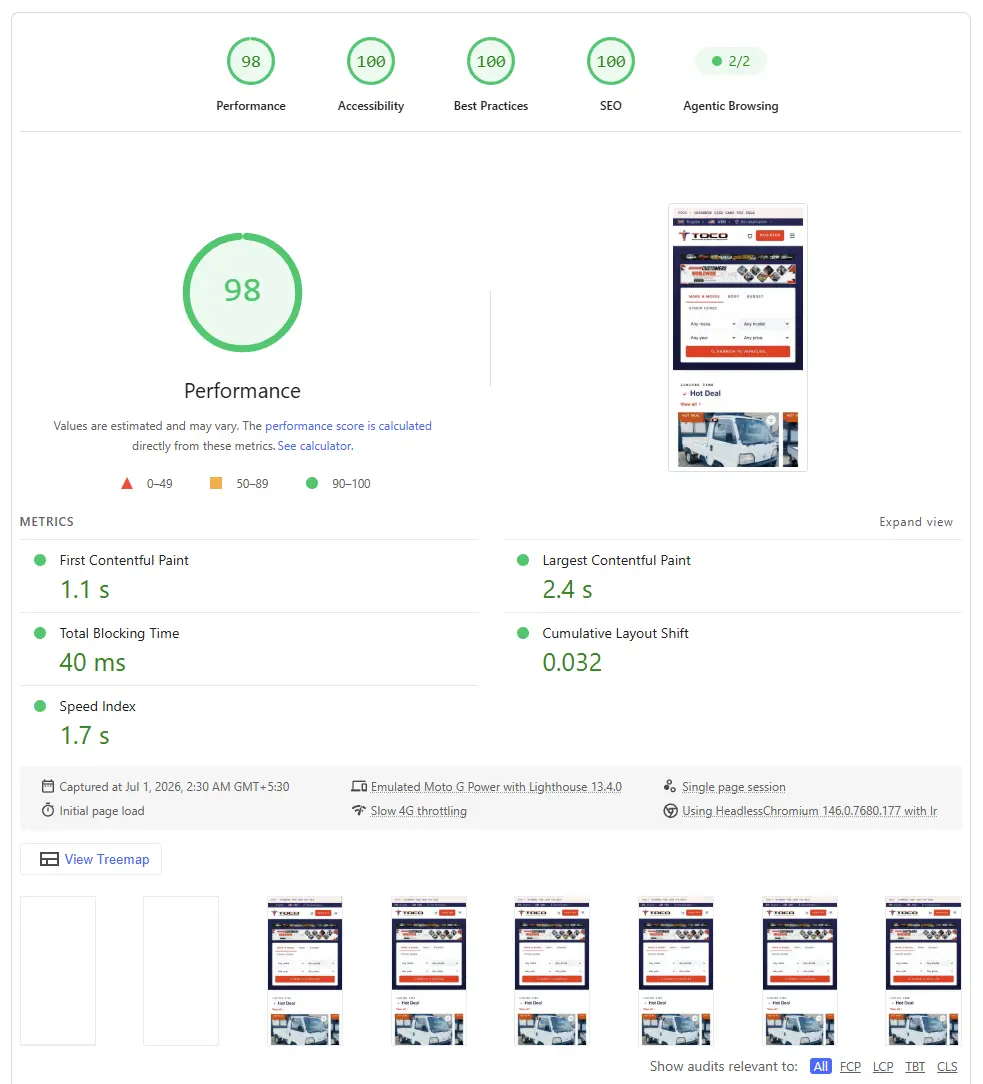Click the Captured at Jul 1, 2026 text
This screenshot has height=1084, width=983.
tap(174, 787)
